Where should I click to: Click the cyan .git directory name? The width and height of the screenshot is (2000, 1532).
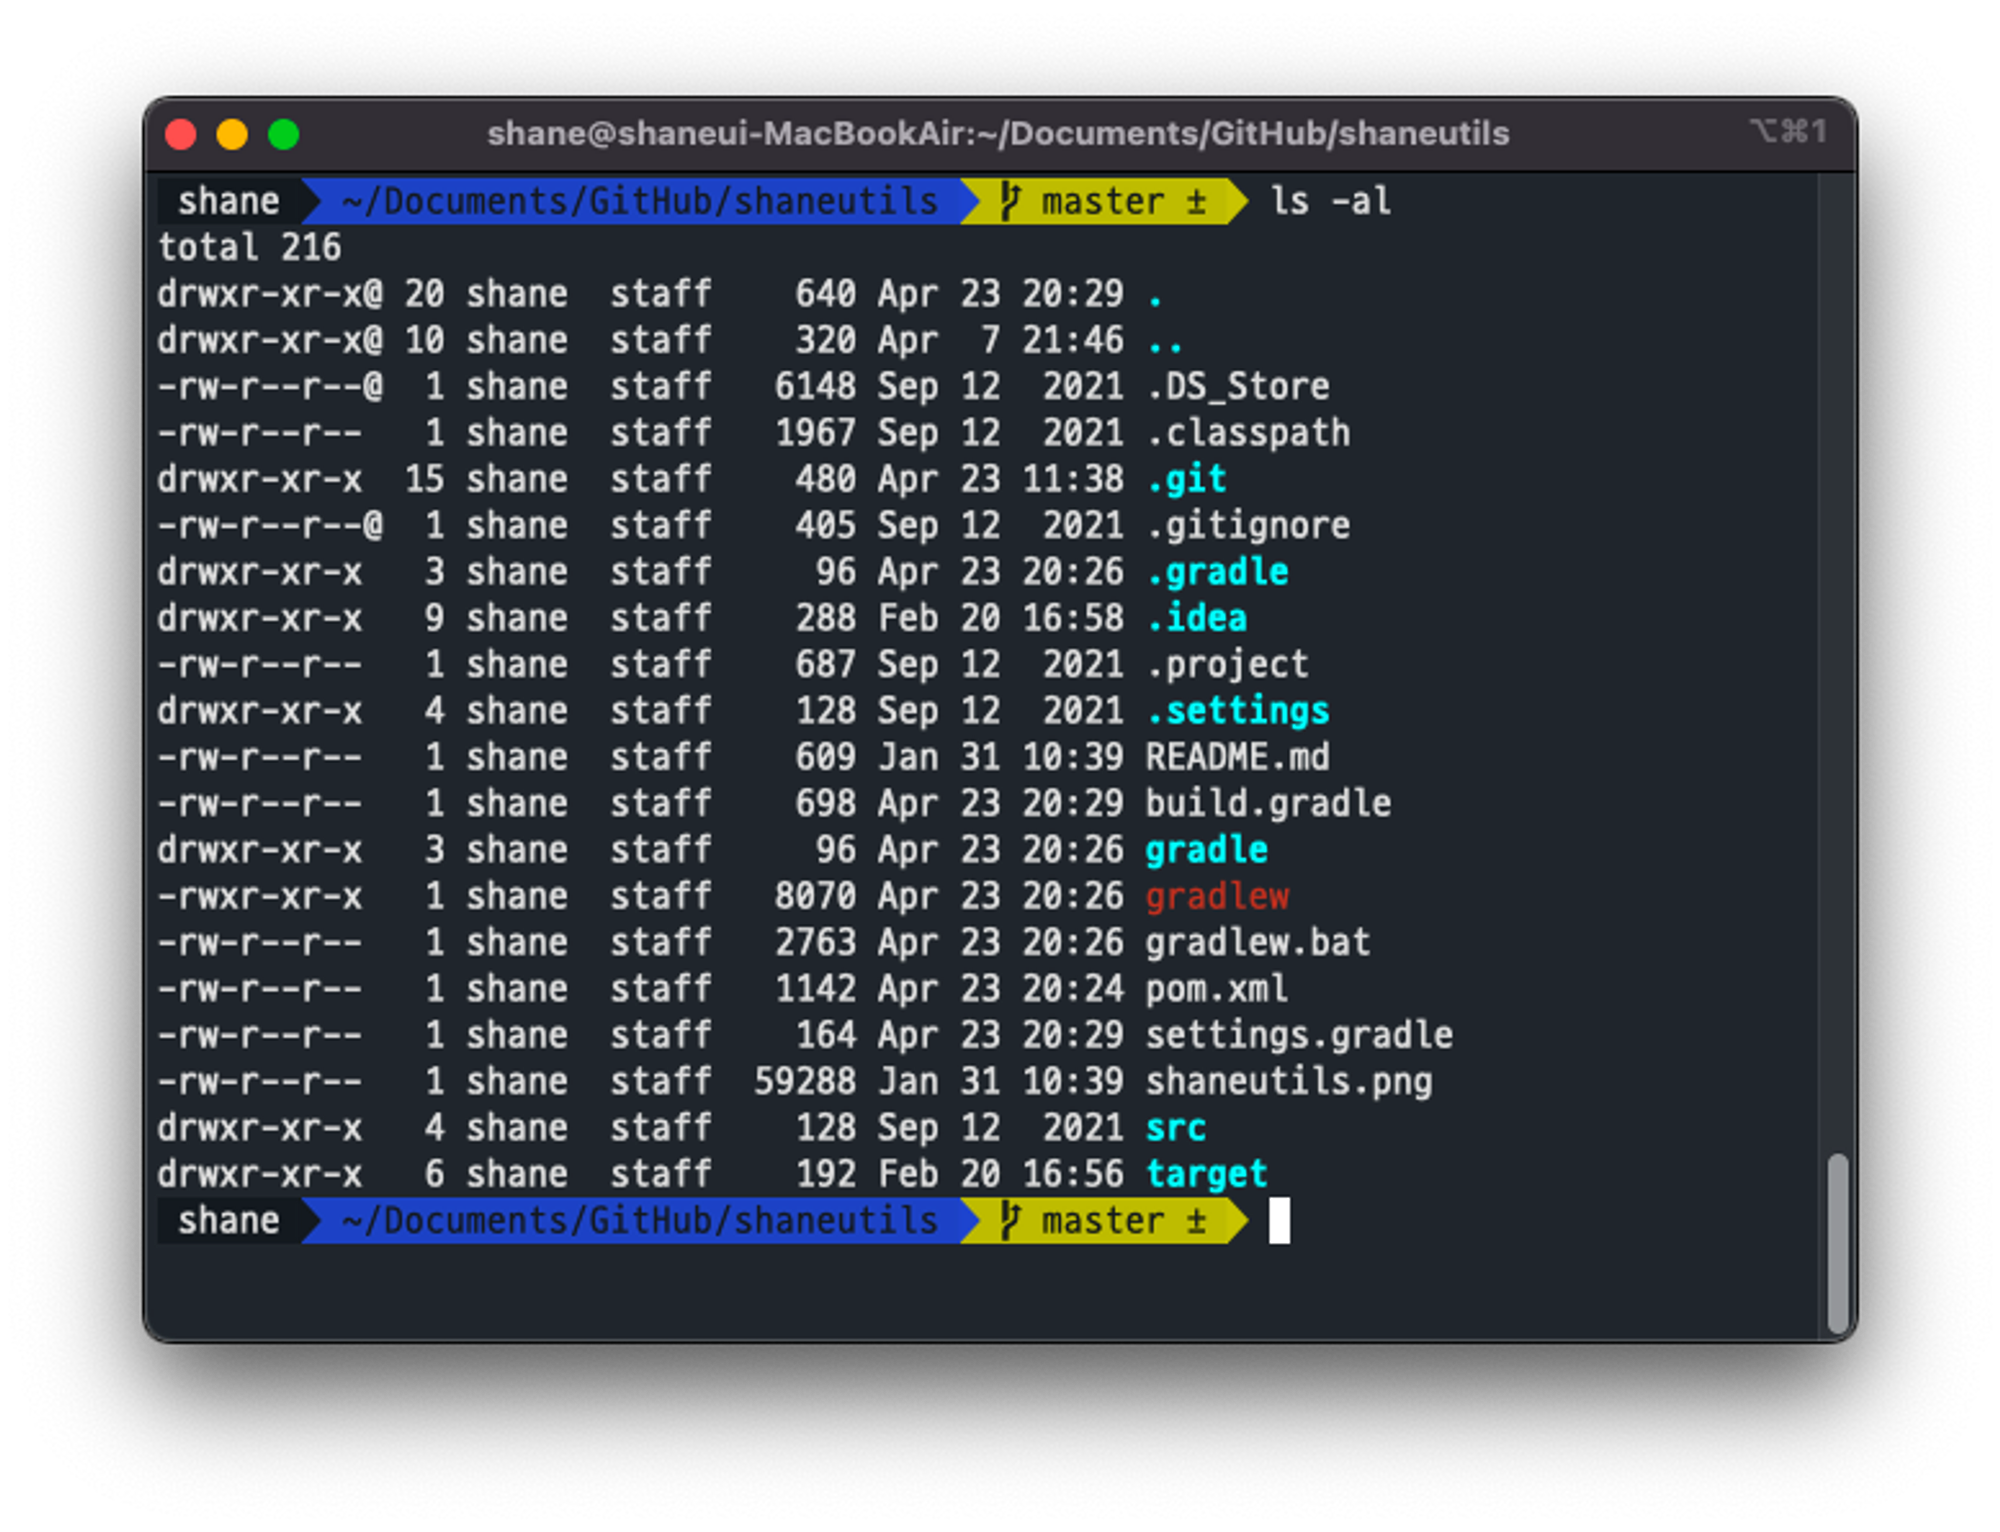click(x=1186, y=479)
